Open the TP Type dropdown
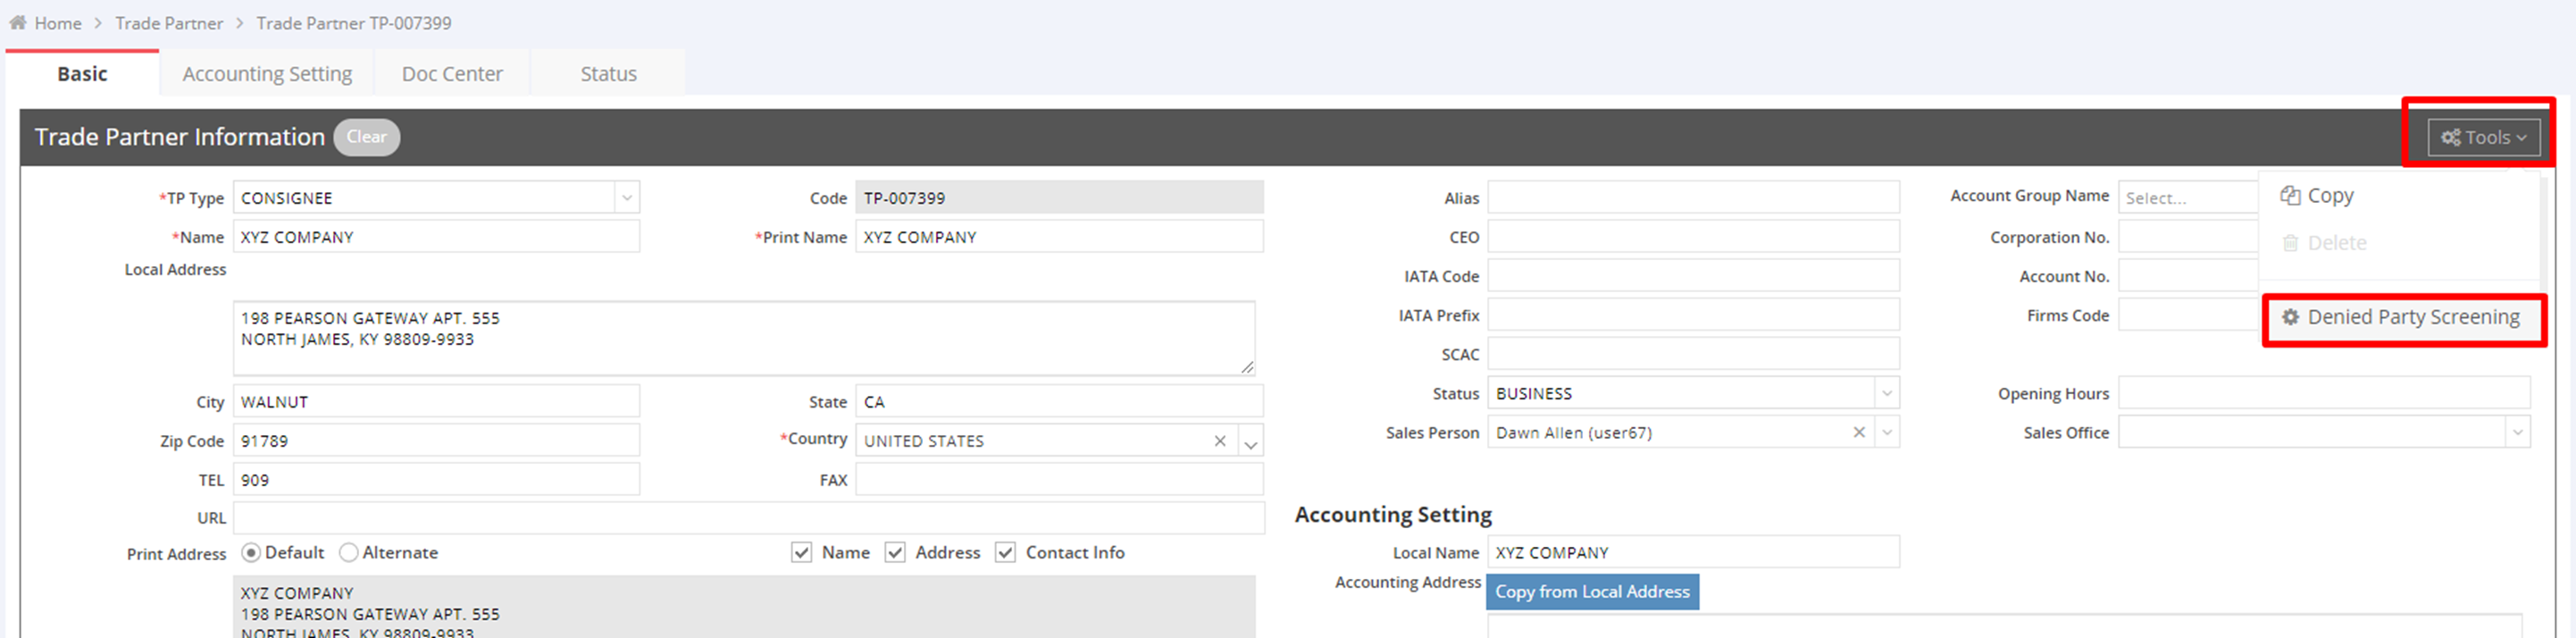This screenshot has width=2576, height=638. pyautogui.click(x=627, y=198)
